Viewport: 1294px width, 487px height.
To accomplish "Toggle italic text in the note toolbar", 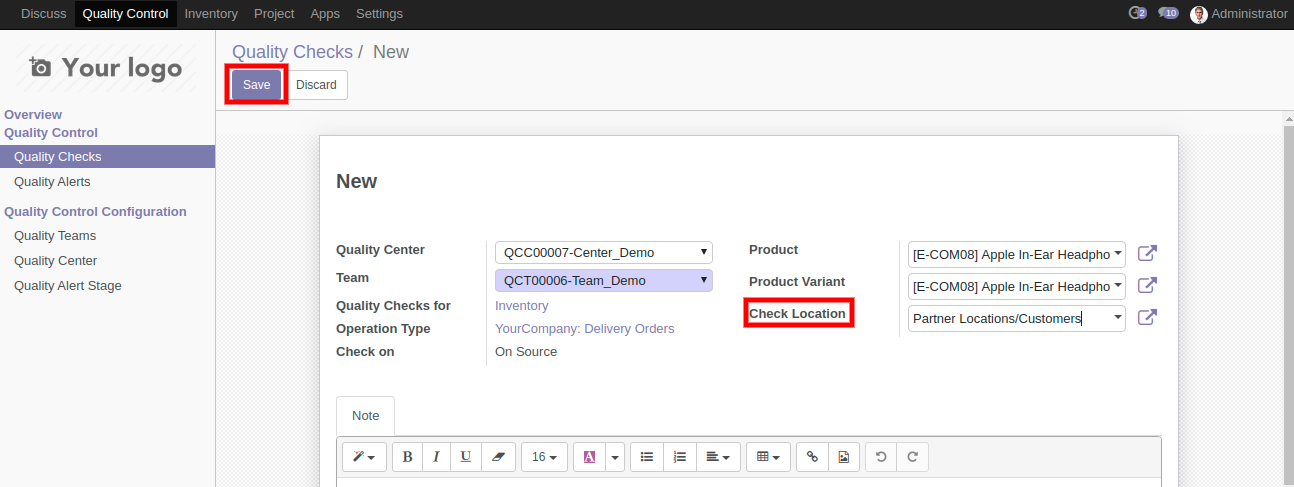I will pos(436,457).
